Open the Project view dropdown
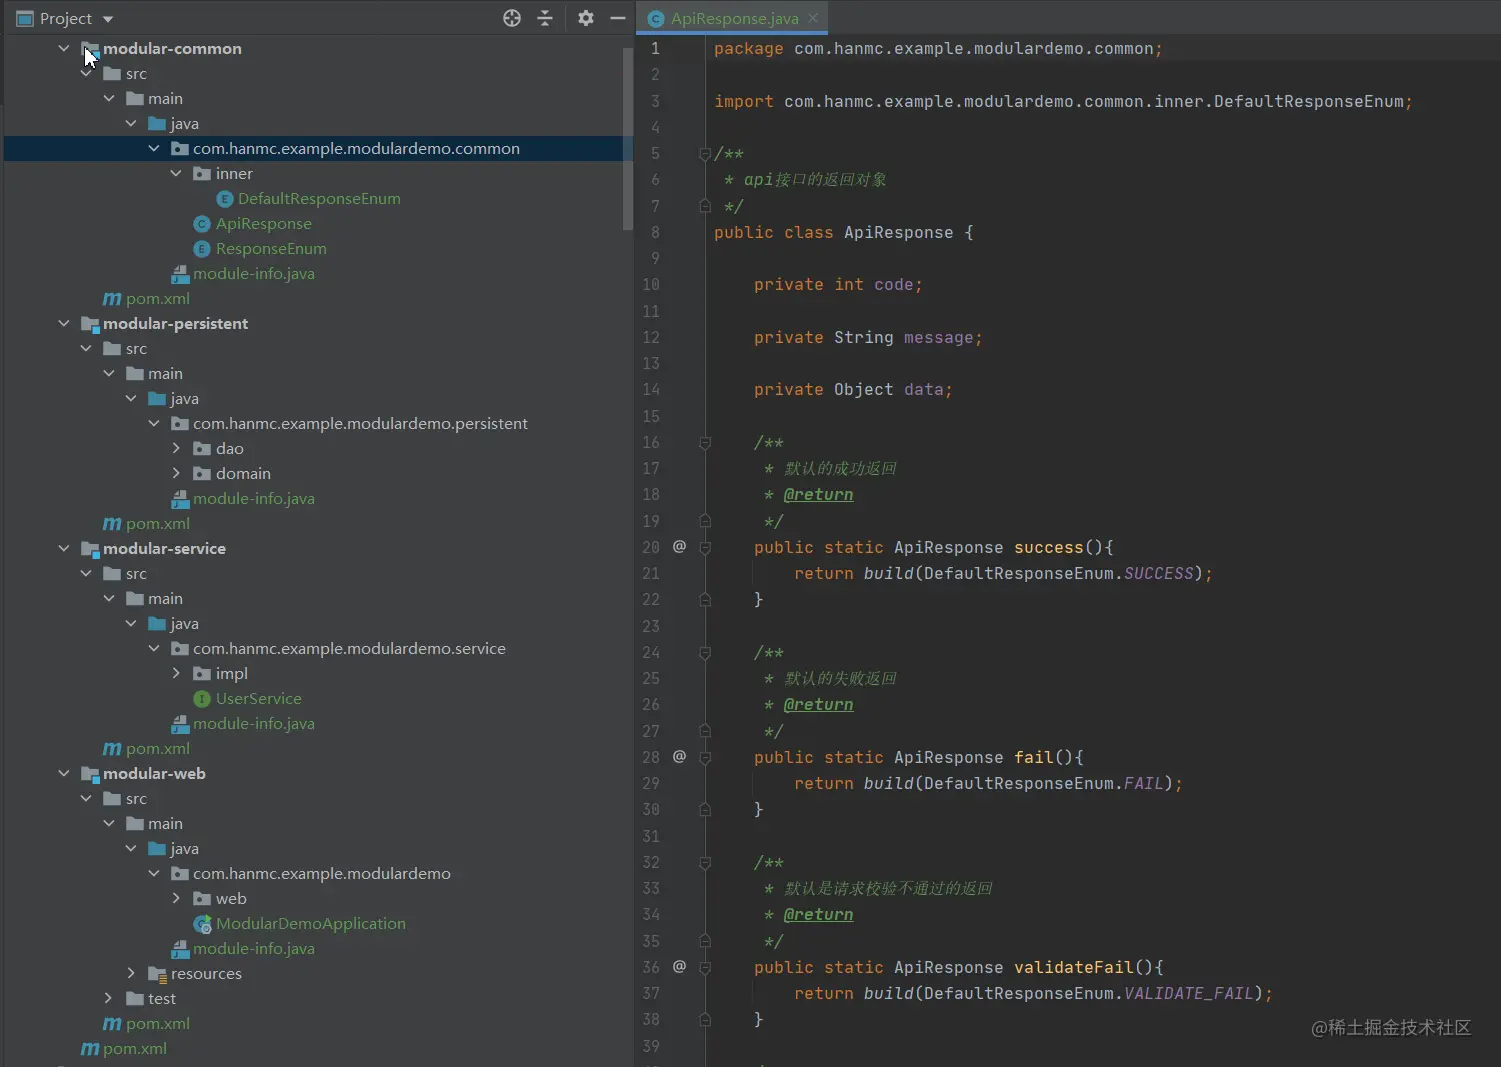Image resolution: width=1501 pixels, height=1067 pixels. pos(108,19)
